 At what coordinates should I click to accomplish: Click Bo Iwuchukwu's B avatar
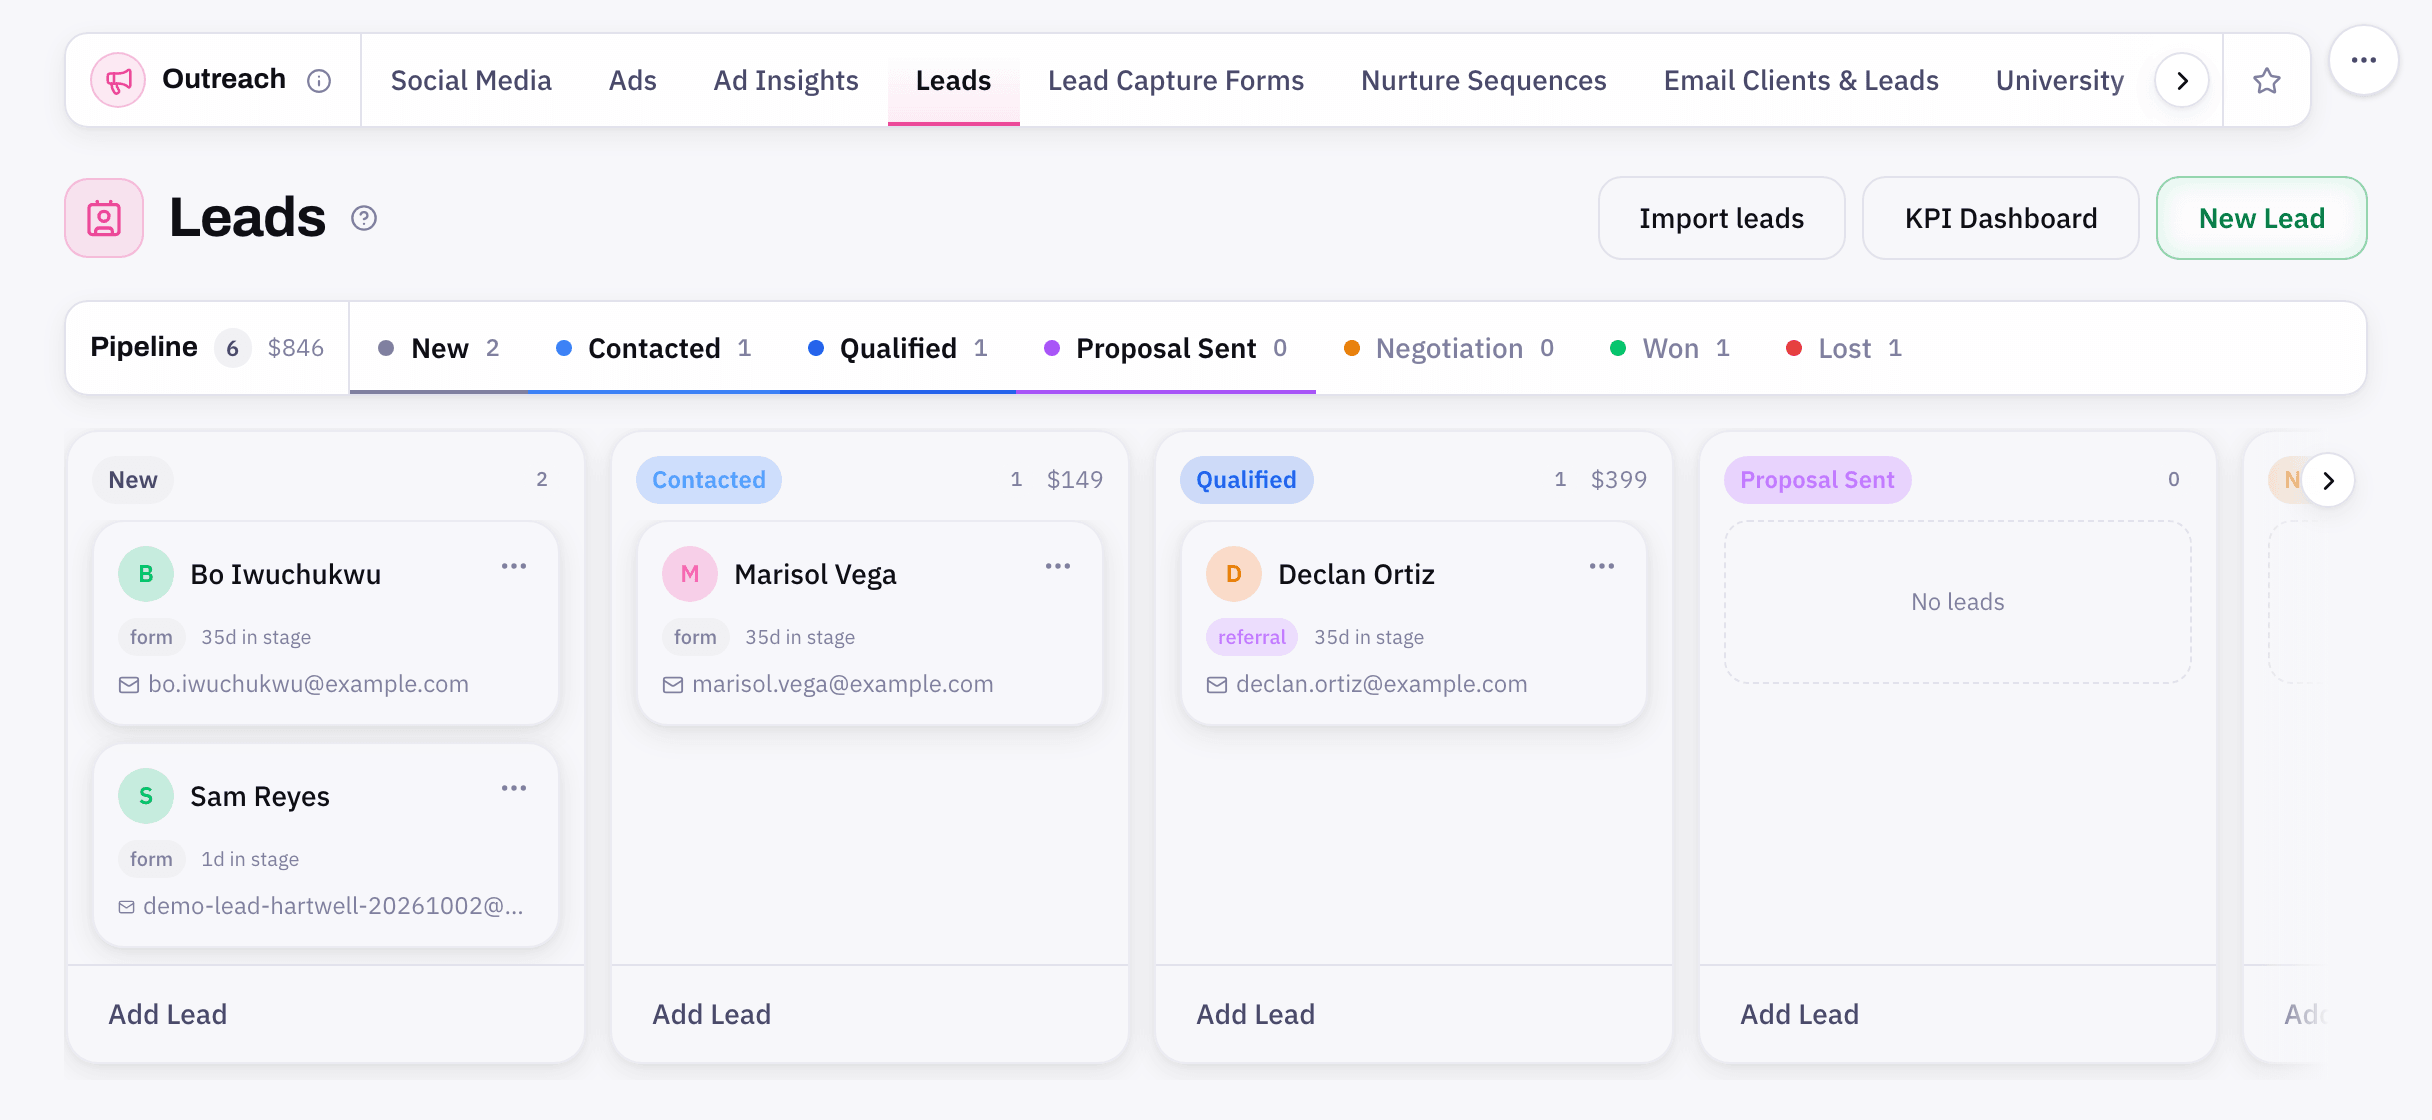(x=146, y=574)
